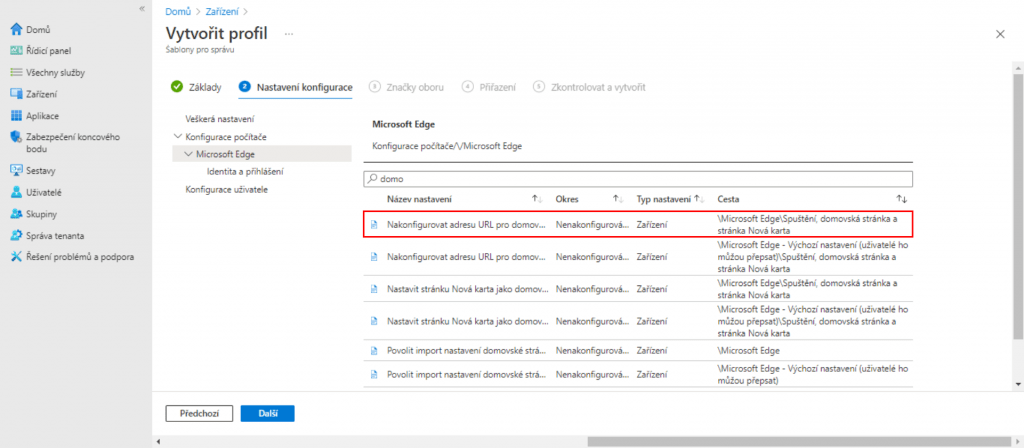The width and height of the screenshot is (1024, 448).
Task: Click the Domů breadcrumb link
Action: [177, 12]
